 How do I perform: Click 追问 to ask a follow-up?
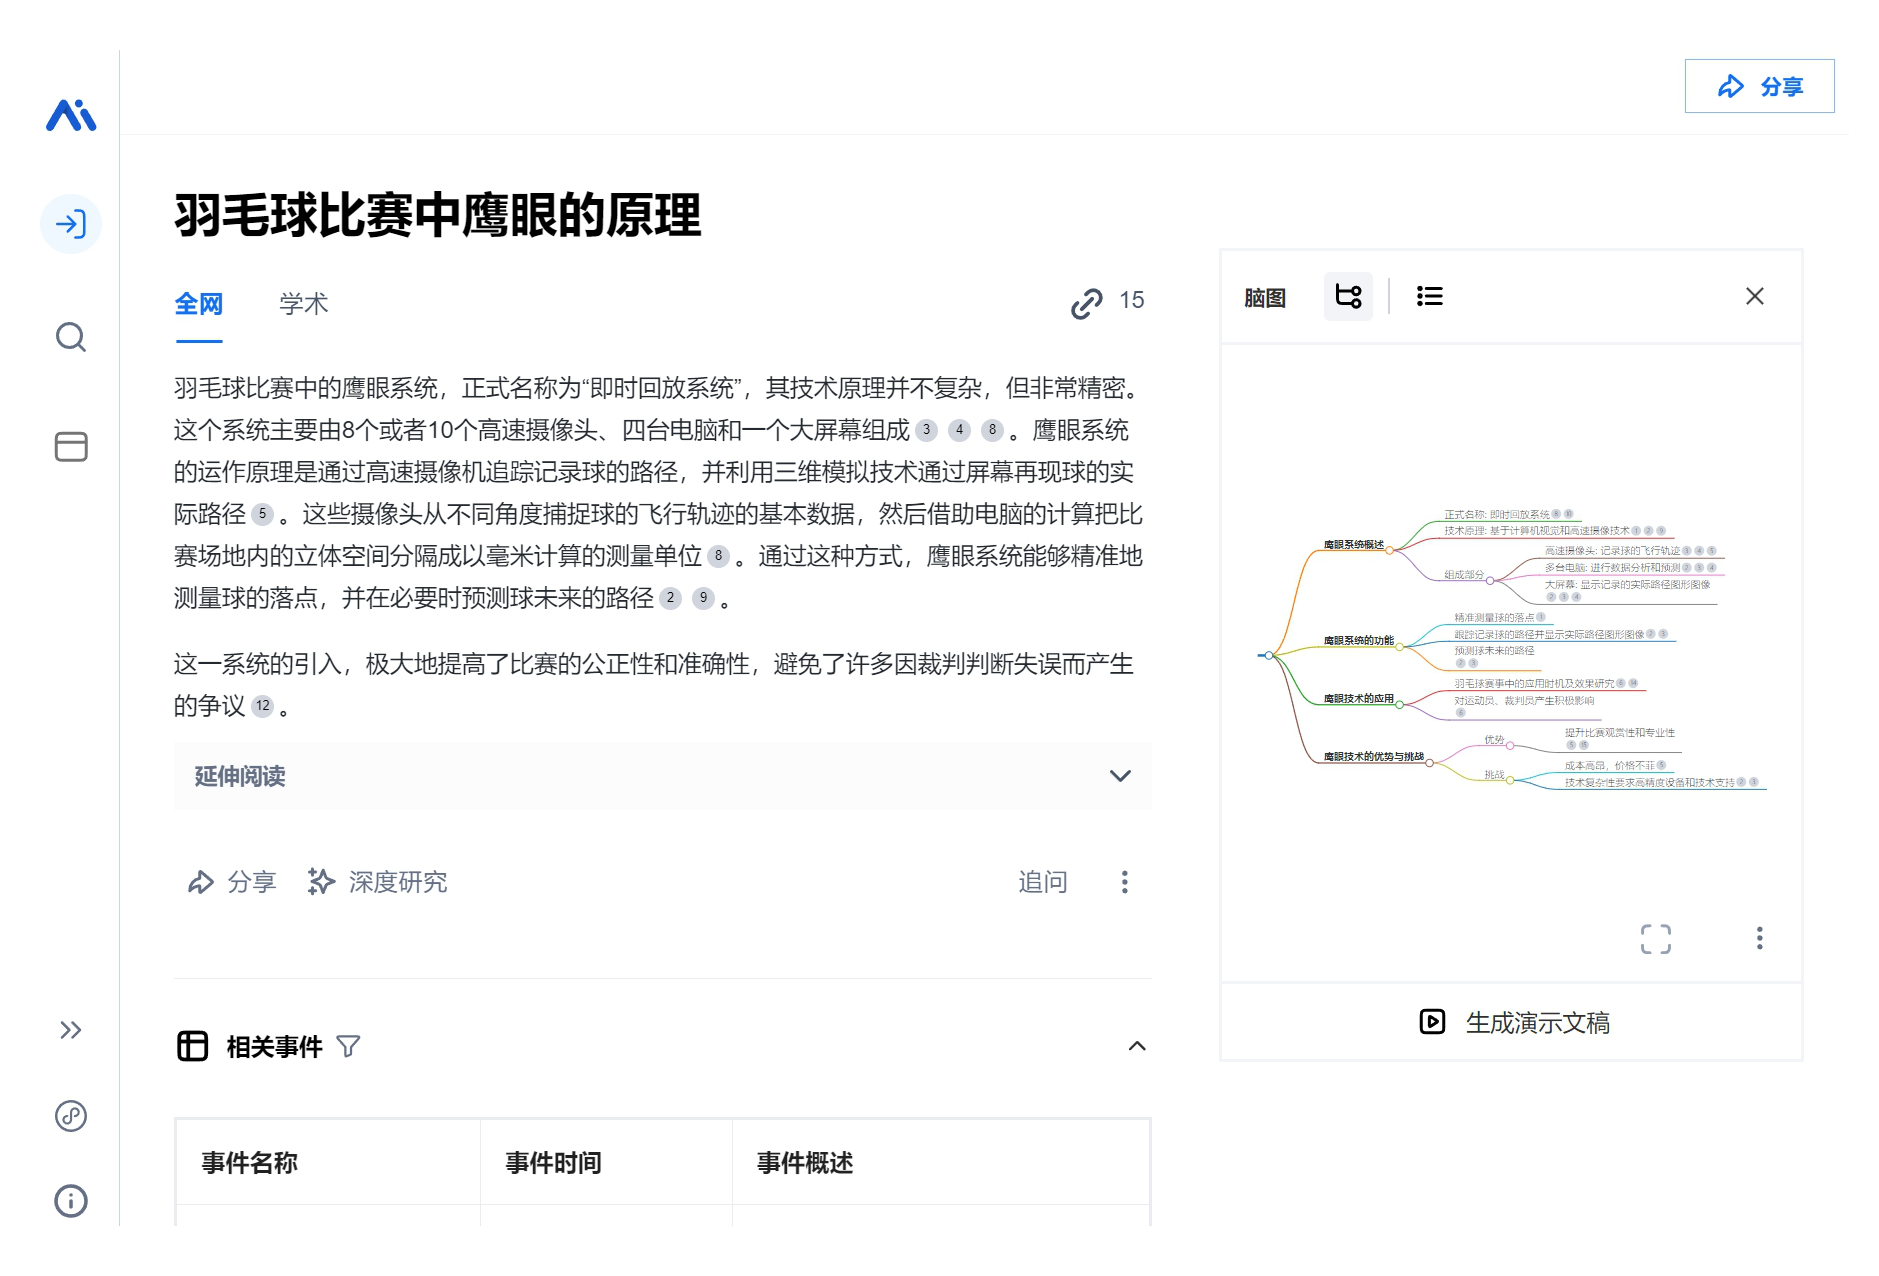[1043, 882]
